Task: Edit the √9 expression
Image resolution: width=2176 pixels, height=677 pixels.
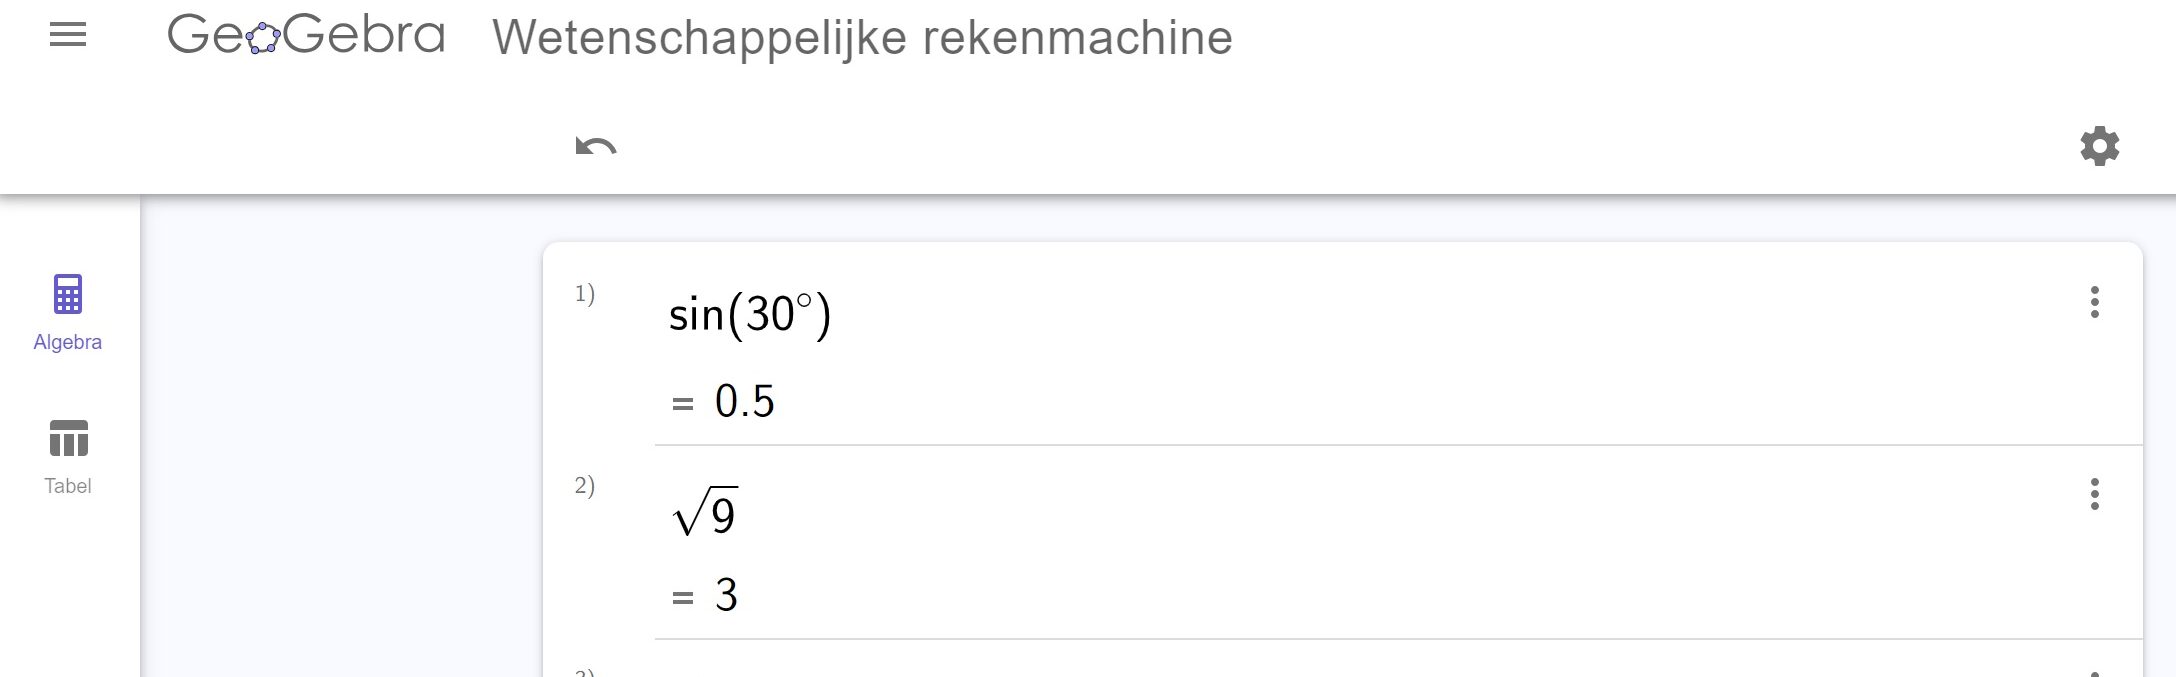Action: (x=706, y=513)
